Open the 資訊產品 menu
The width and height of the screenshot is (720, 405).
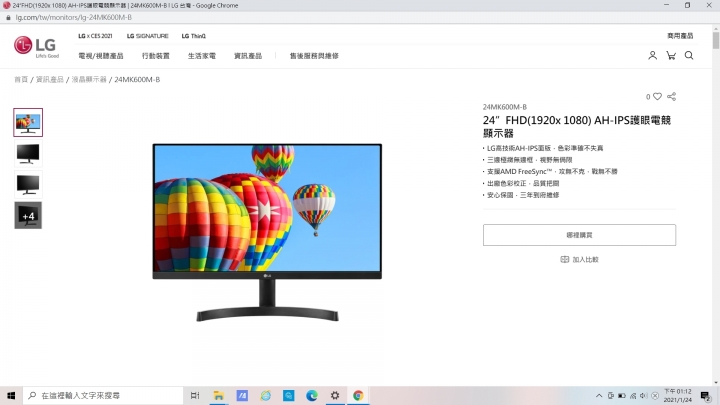248,56
